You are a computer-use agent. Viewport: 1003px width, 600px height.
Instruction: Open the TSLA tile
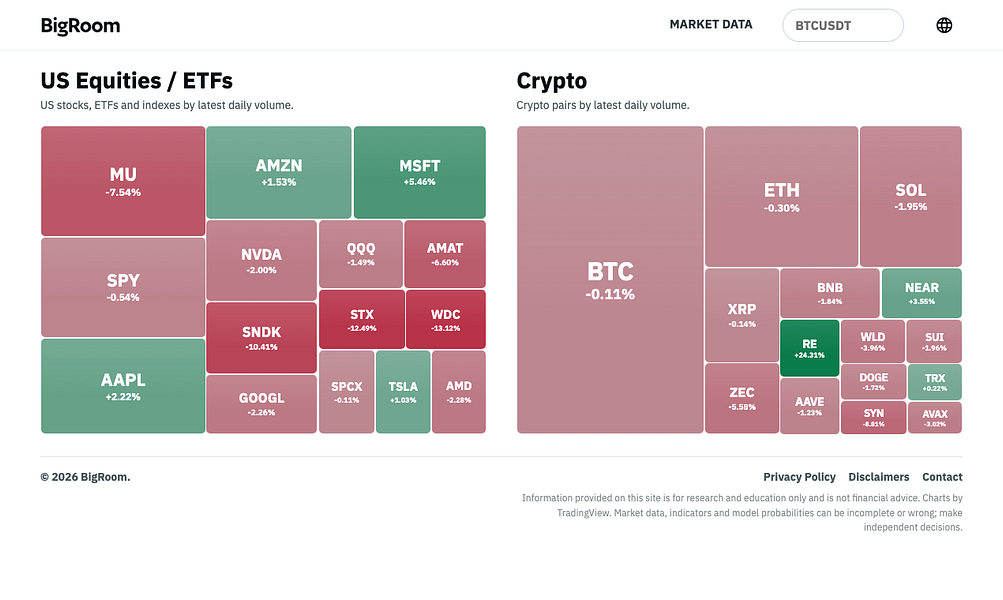(x=403, y=392)
